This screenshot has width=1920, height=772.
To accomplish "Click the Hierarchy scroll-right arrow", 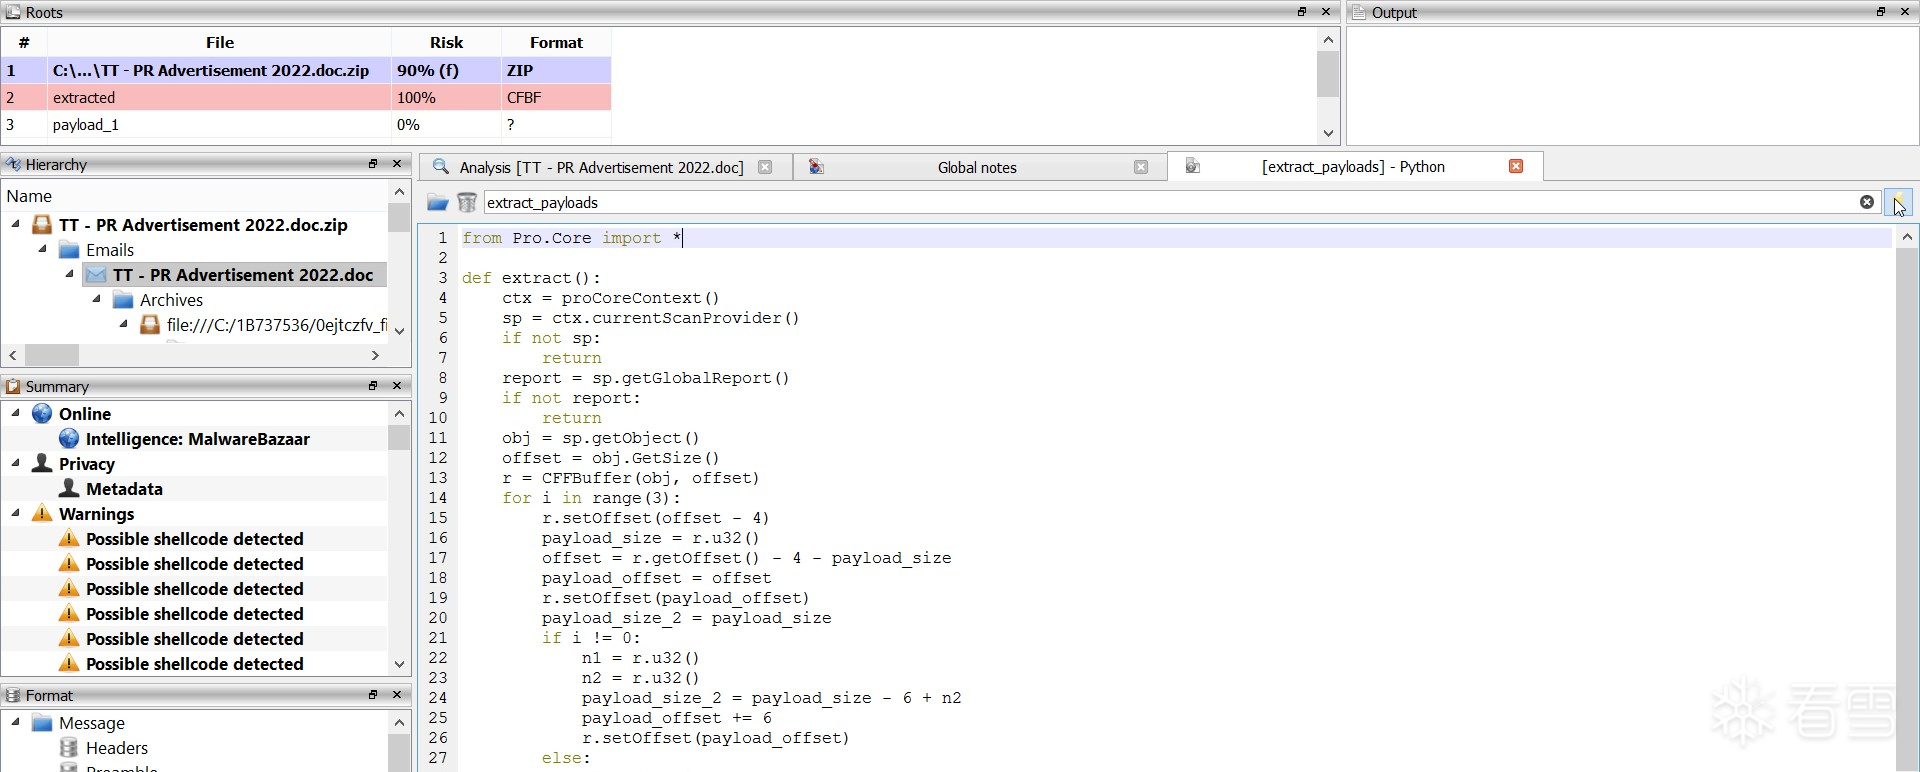I will [375, 355].
